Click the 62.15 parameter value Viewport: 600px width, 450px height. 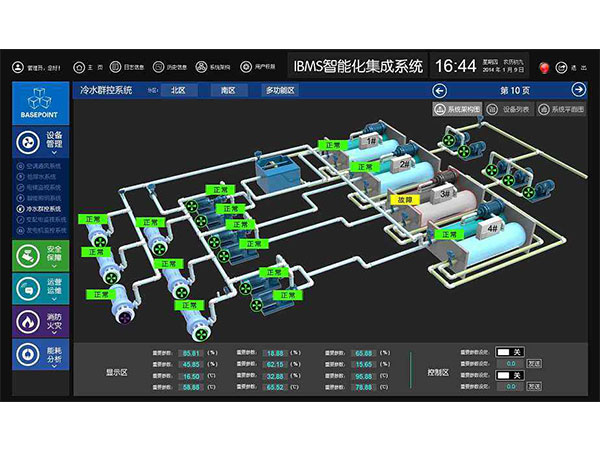(275, 365)
